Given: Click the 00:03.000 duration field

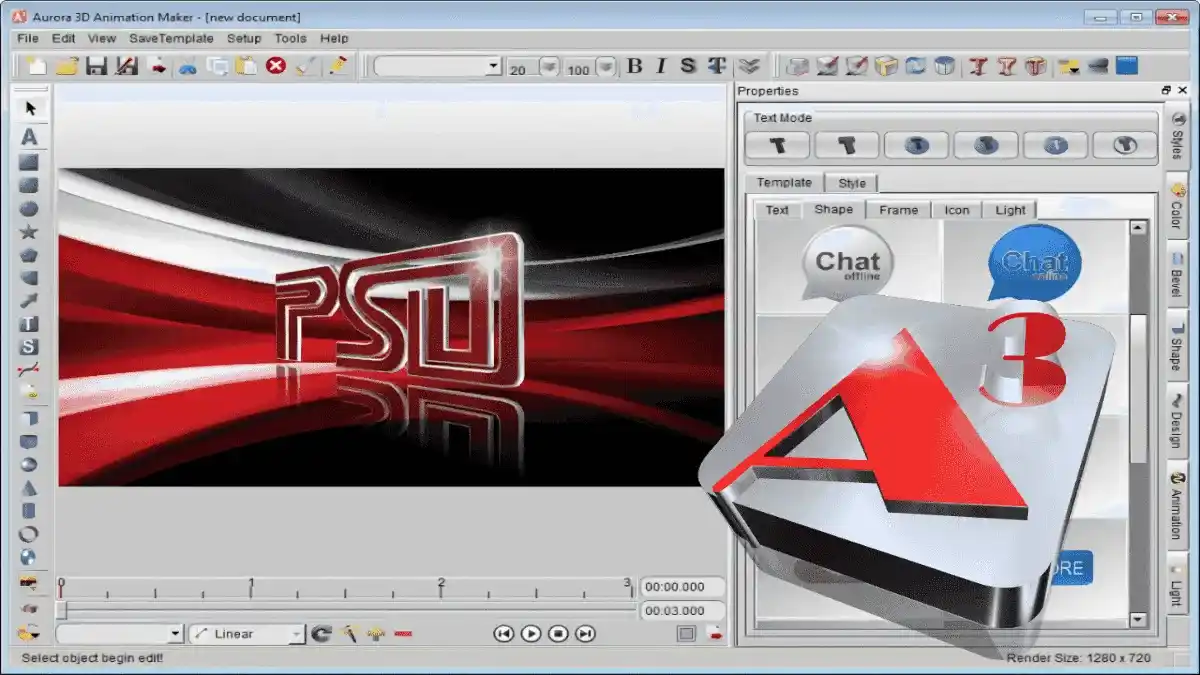Looking at the screenshot, I should pos(682,610).
